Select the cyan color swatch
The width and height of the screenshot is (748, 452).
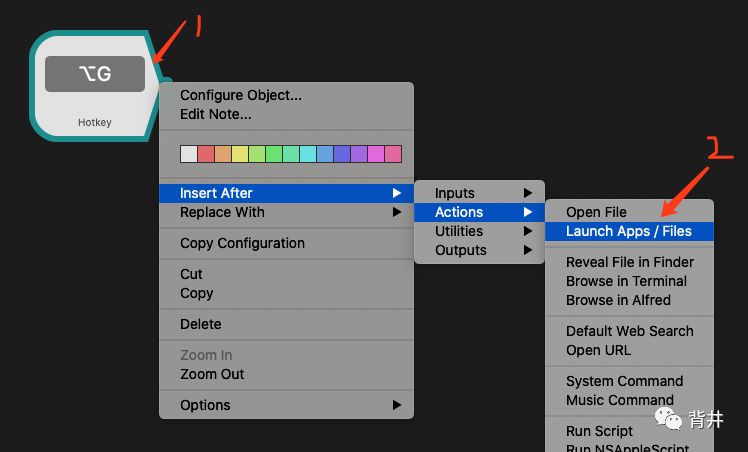(308, 154)
